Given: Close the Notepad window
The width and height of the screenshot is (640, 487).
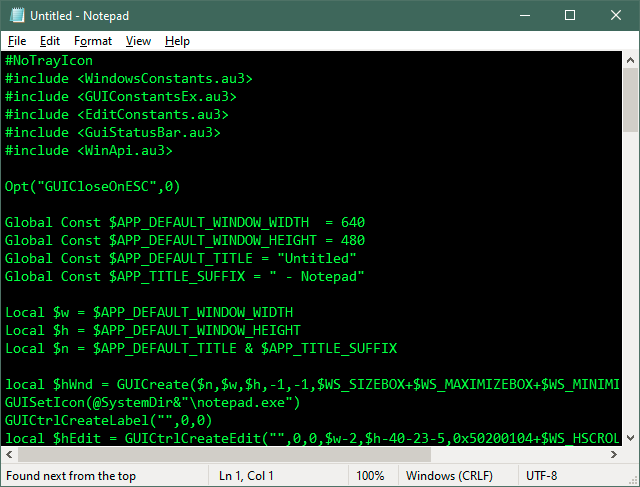Looking at the screenshot, I should click(x=616, y=16).
